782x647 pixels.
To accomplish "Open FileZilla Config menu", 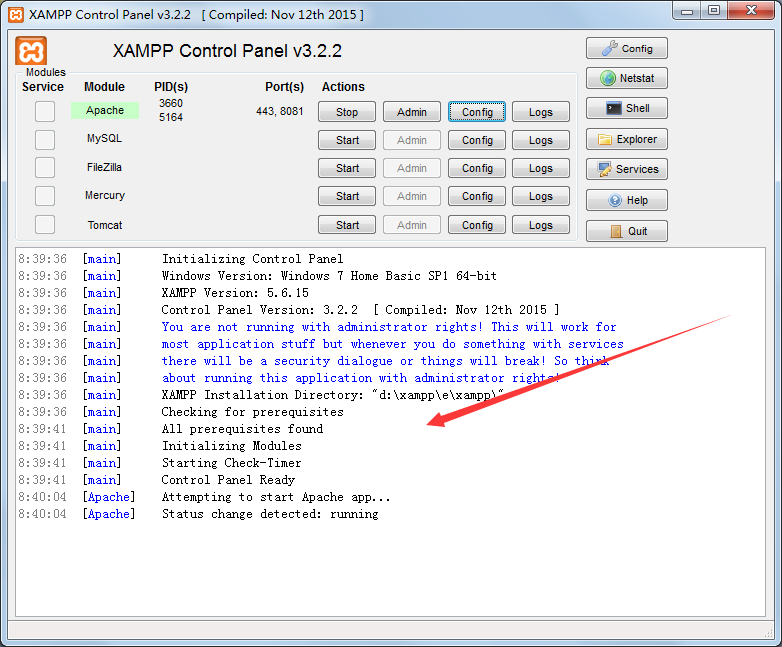I will [477, 168].
